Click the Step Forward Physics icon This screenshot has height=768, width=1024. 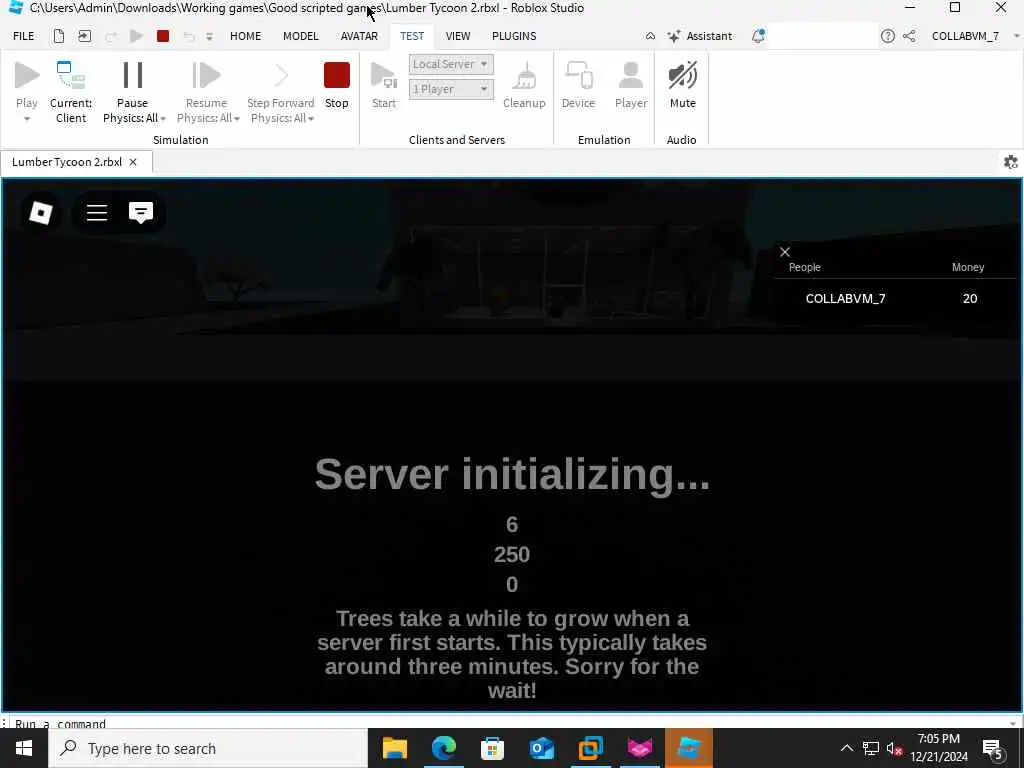[x=281, y=75]
